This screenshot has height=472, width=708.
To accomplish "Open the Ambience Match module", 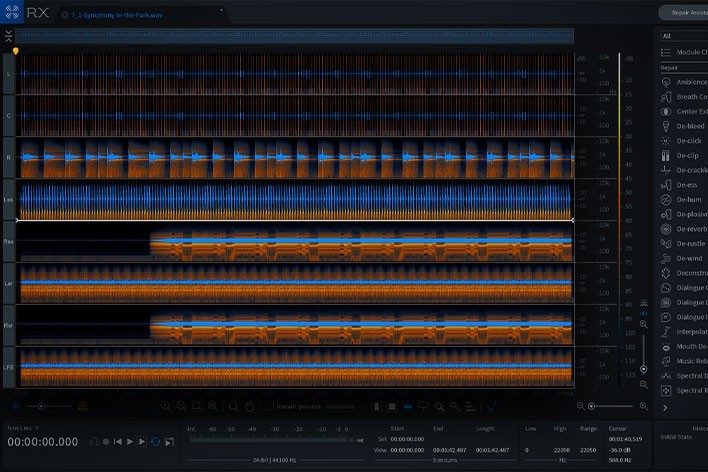I will point(685,82).
